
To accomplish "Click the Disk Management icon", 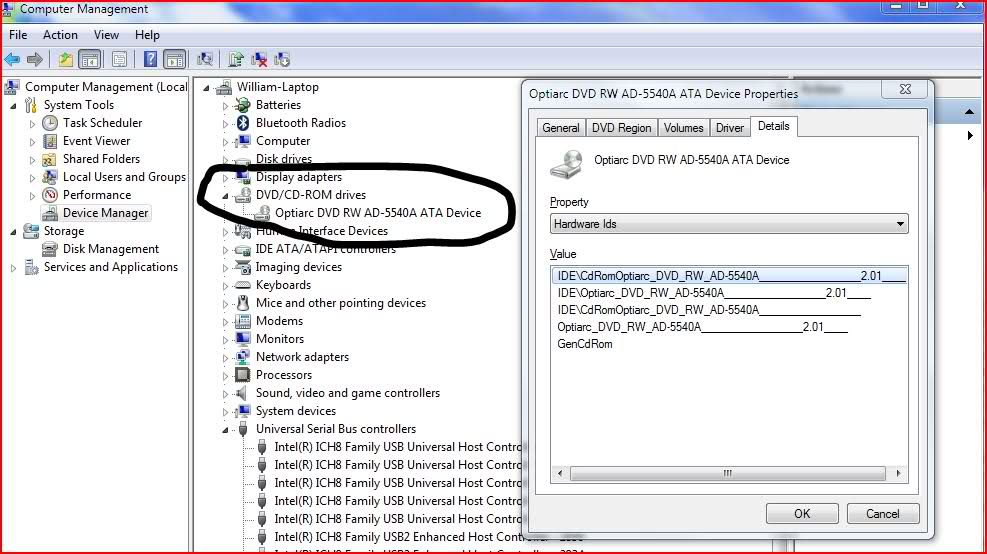I will click(50, 249).
